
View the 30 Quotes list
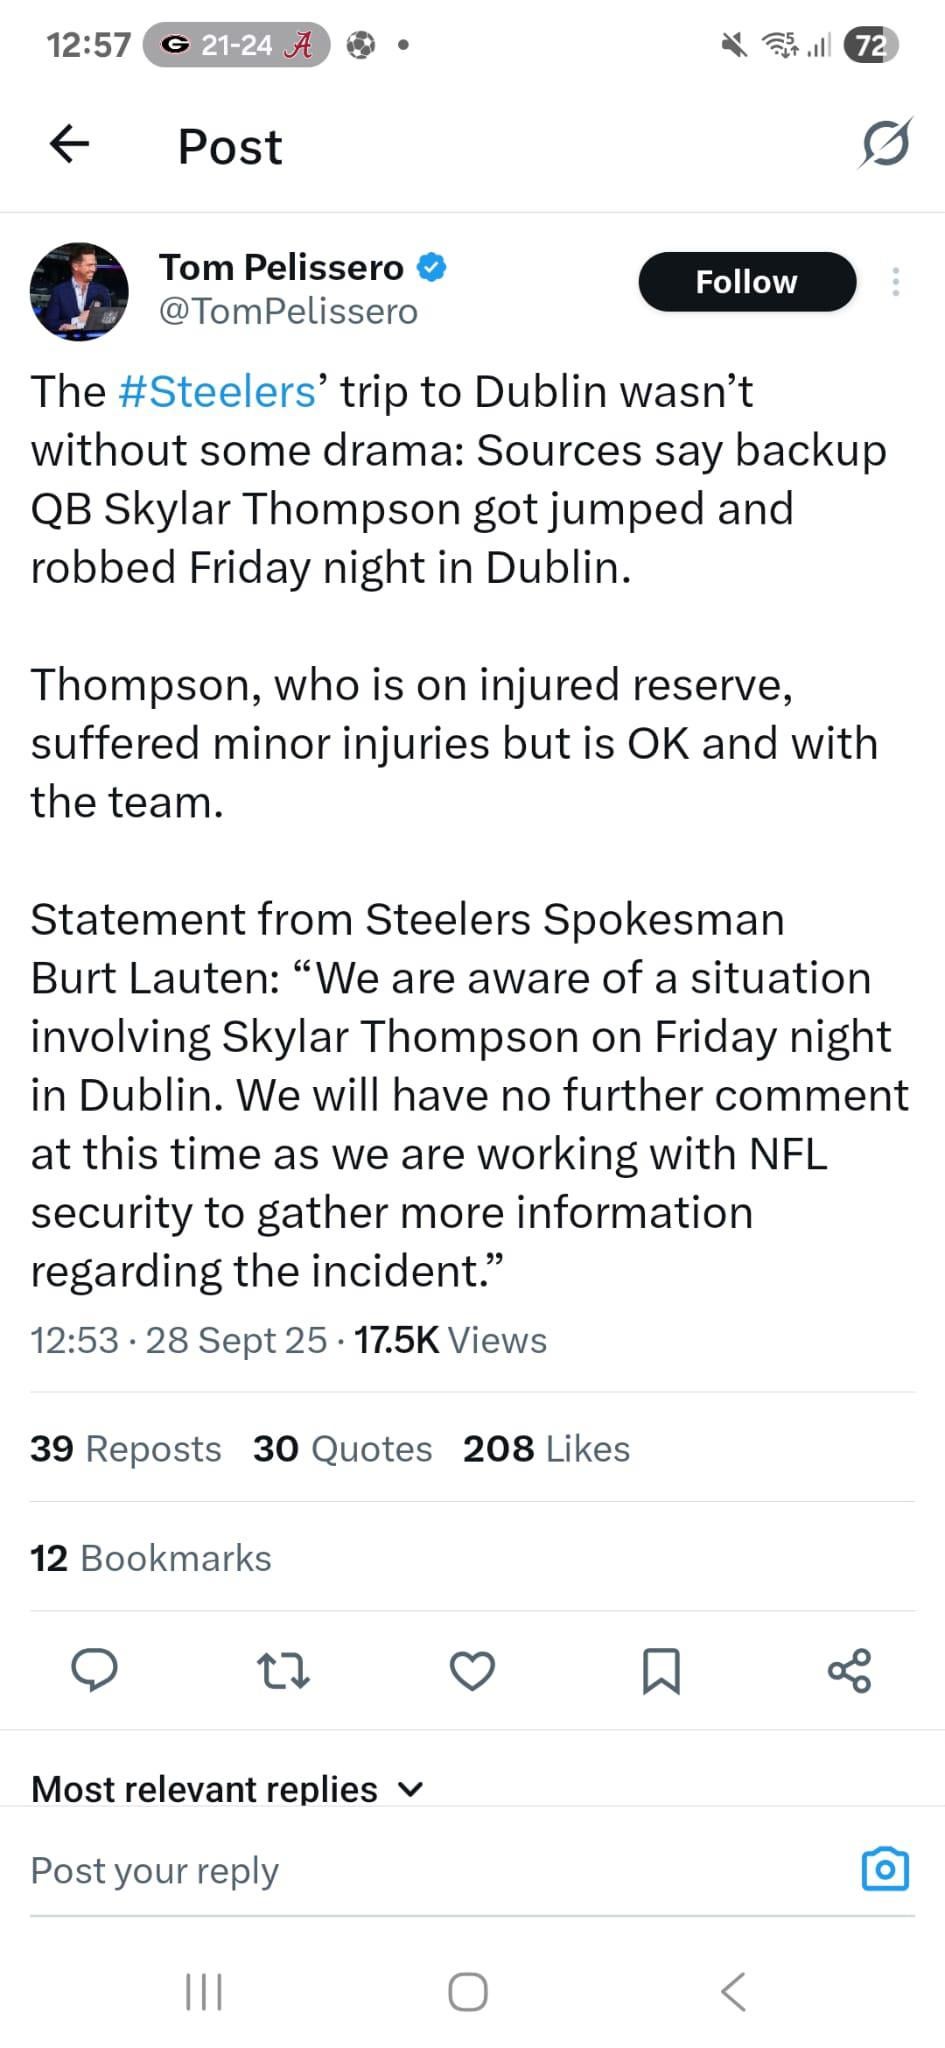[x=342, y=1448]
